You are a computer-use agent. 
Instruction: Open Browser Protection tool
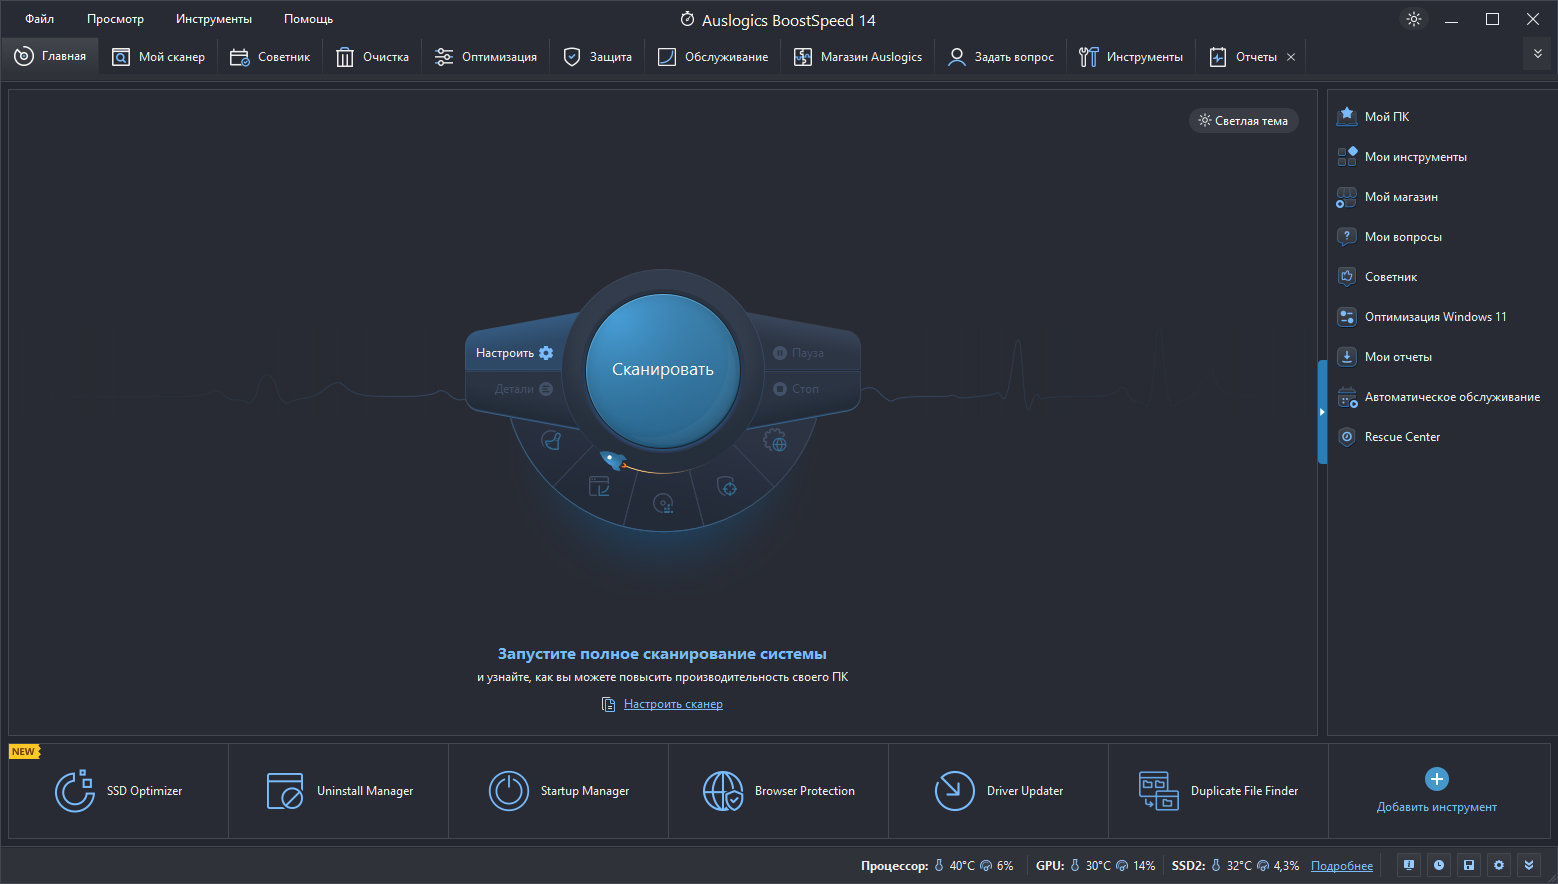pos(779,791)
